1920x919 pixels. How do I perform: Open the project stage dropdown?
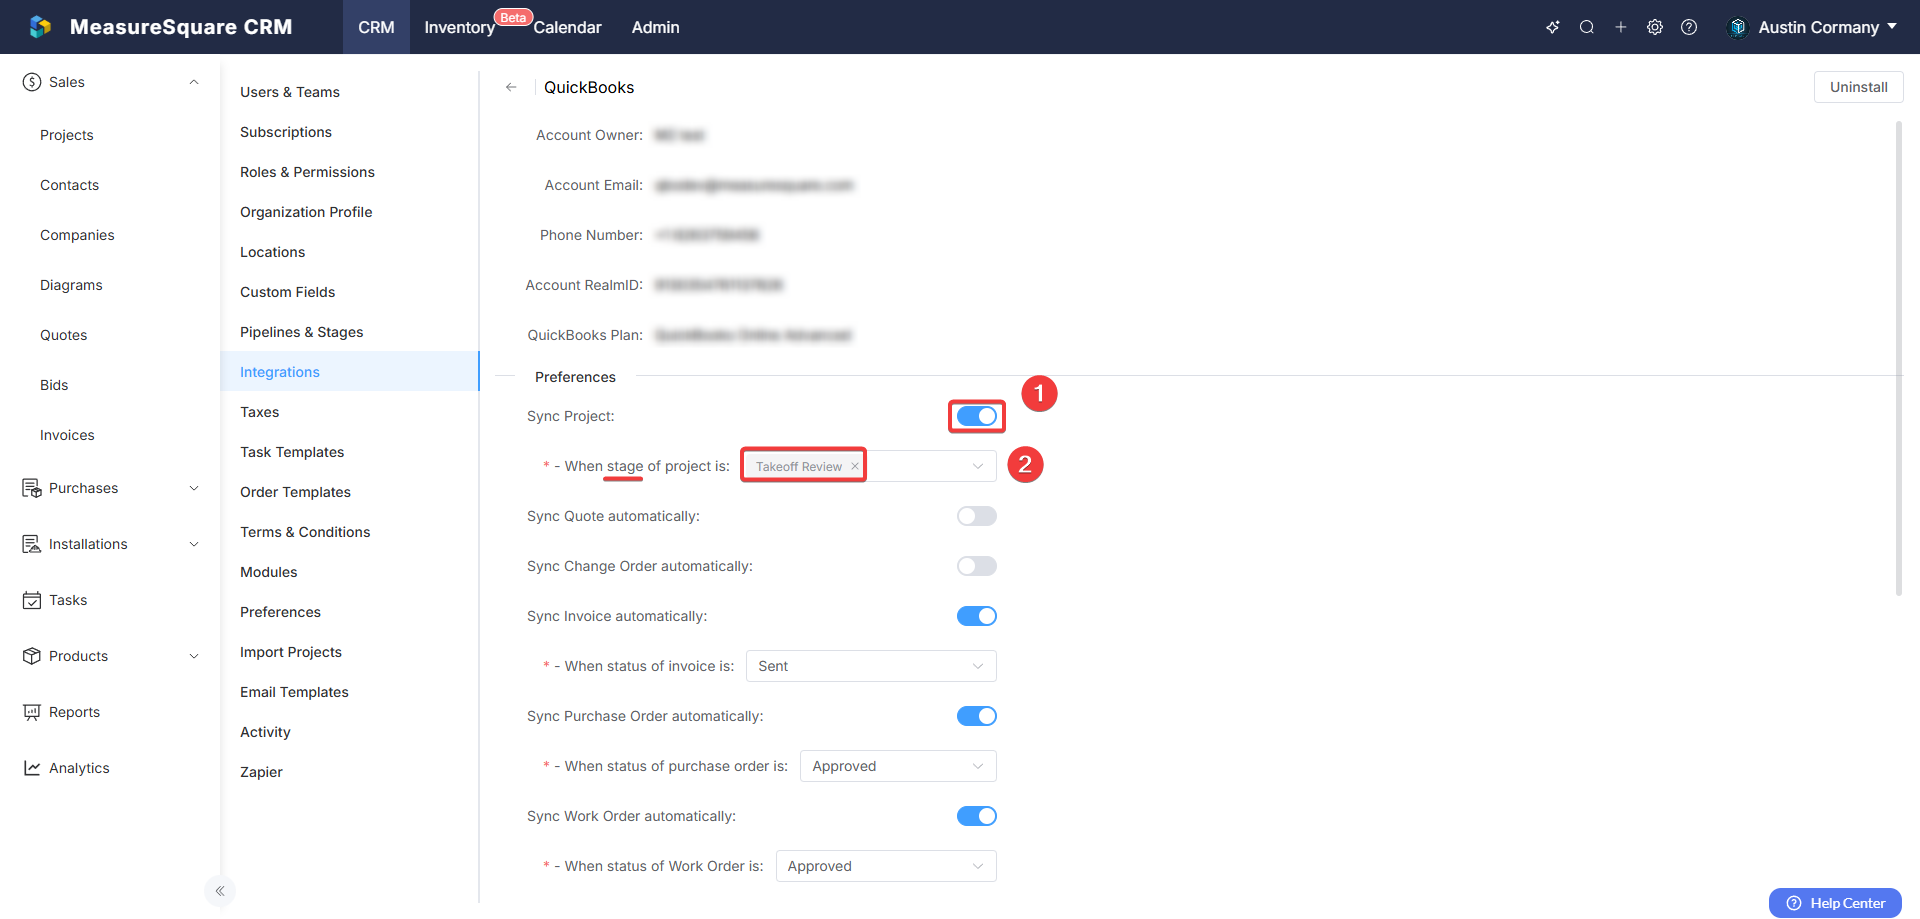(x=870, y=466)
